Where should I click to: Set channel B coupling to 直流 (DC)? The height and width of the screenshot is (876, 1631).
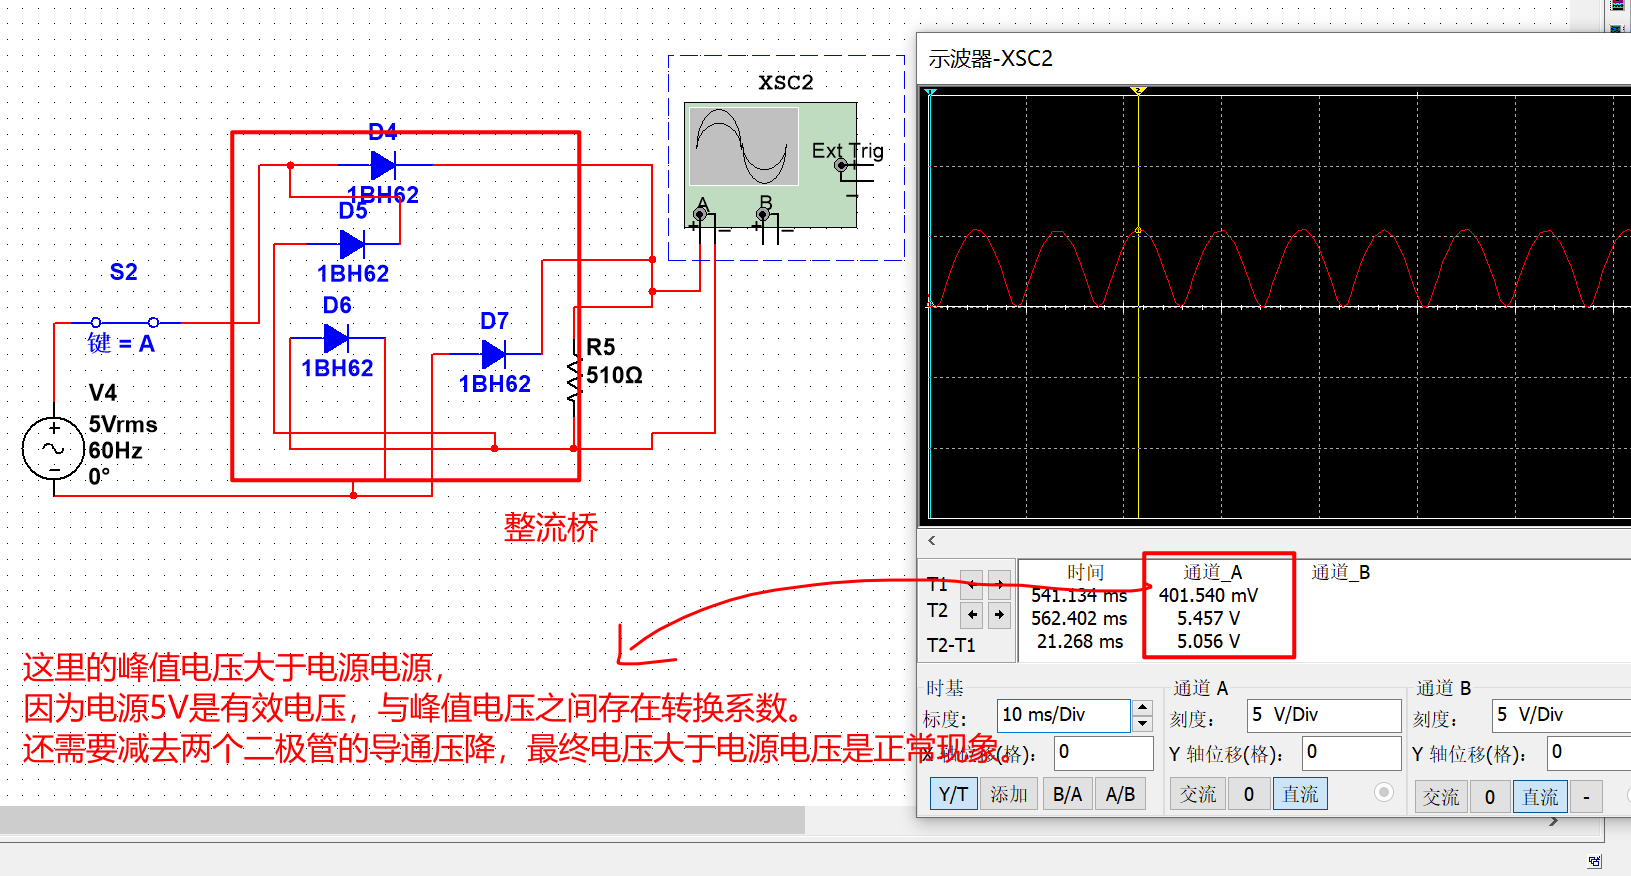pyautogui.click(x=1540, y=797)
